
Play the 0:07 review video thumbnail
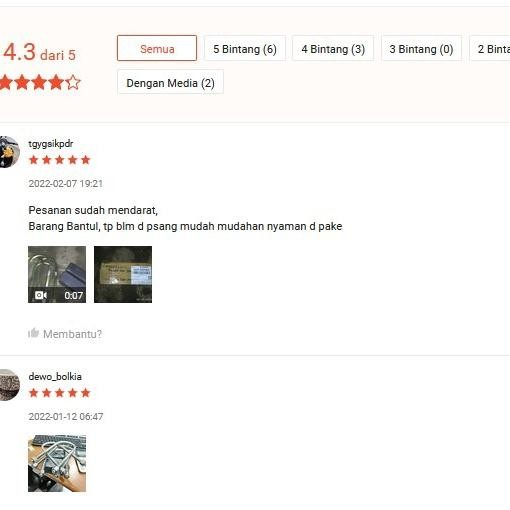click(57, 274)
